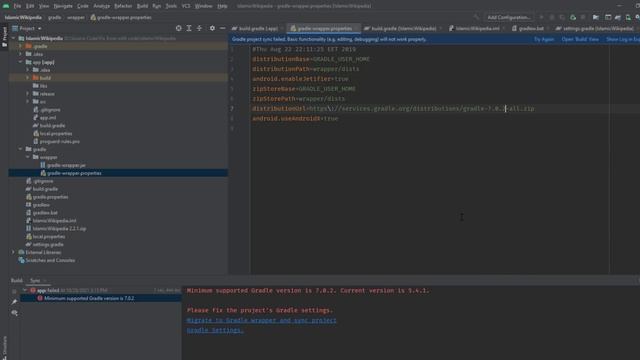The width and height of the screenshot is (640, 360).
Task: Click the eye filter icon in Build panel
Action: [14, 313]
